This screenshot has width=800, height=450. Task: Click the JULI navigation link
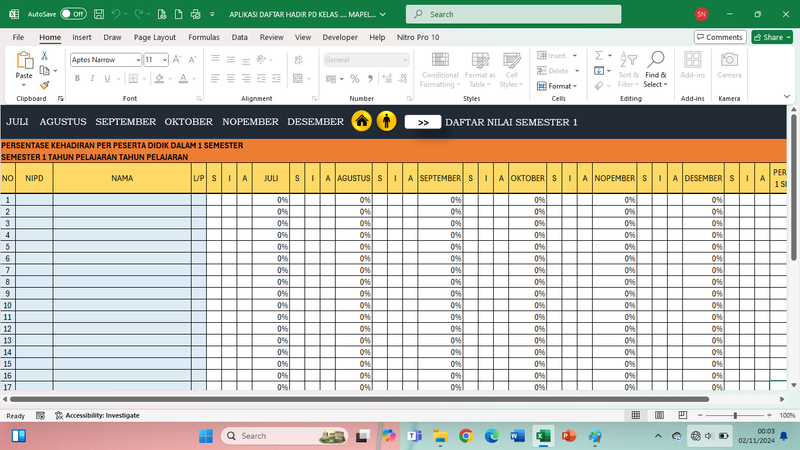[17, 122]
